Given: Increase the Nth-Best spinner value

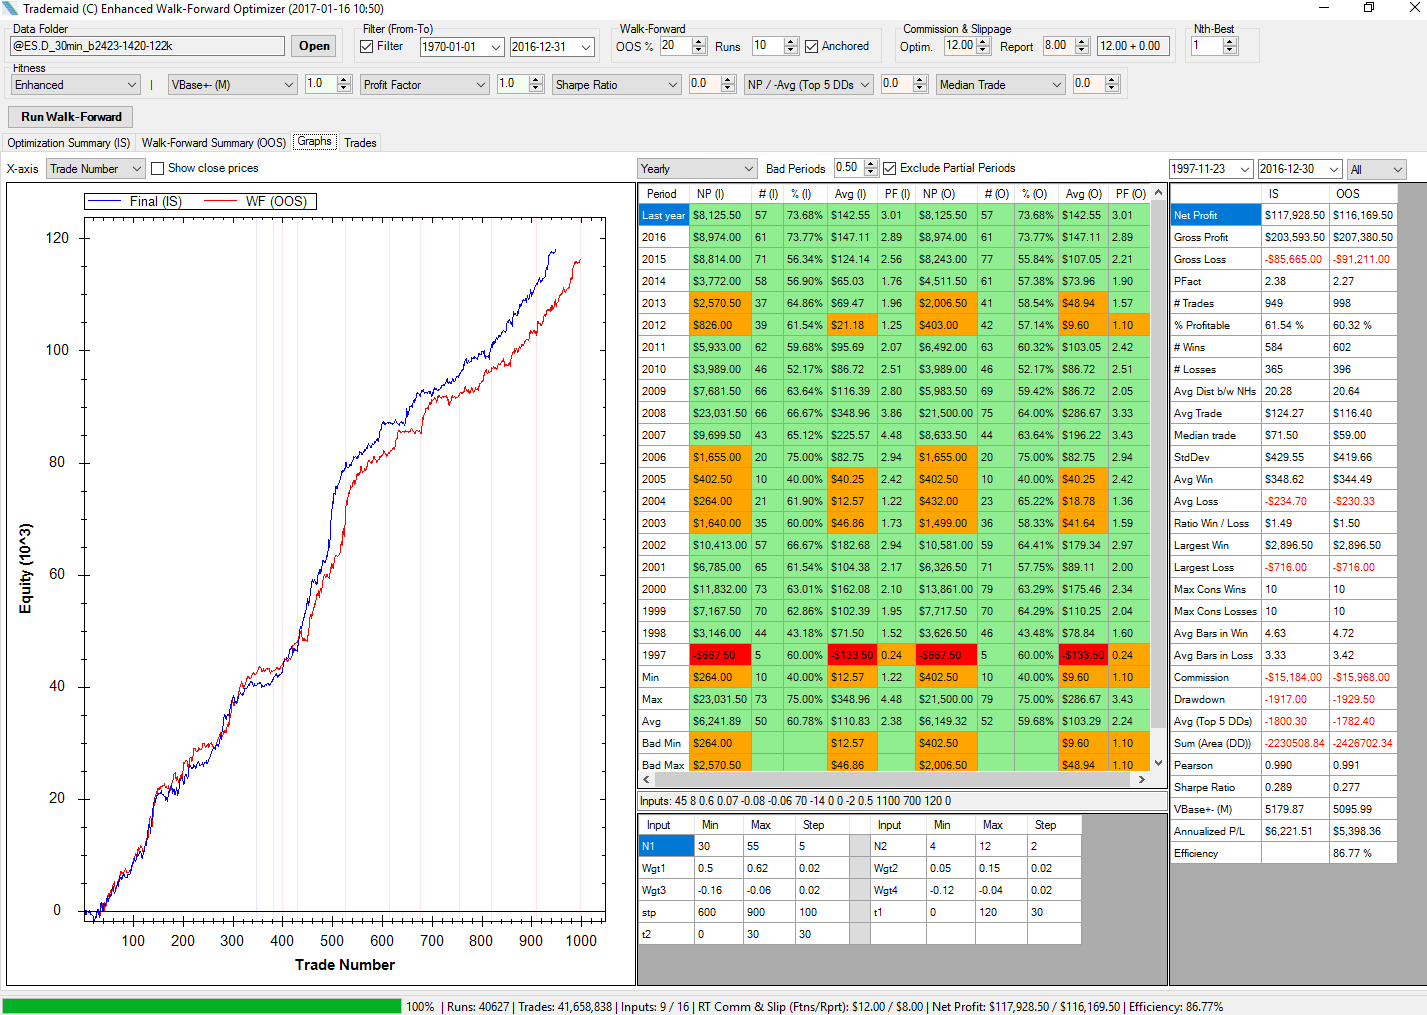Looking at the screenshot, I should 1230,41.
